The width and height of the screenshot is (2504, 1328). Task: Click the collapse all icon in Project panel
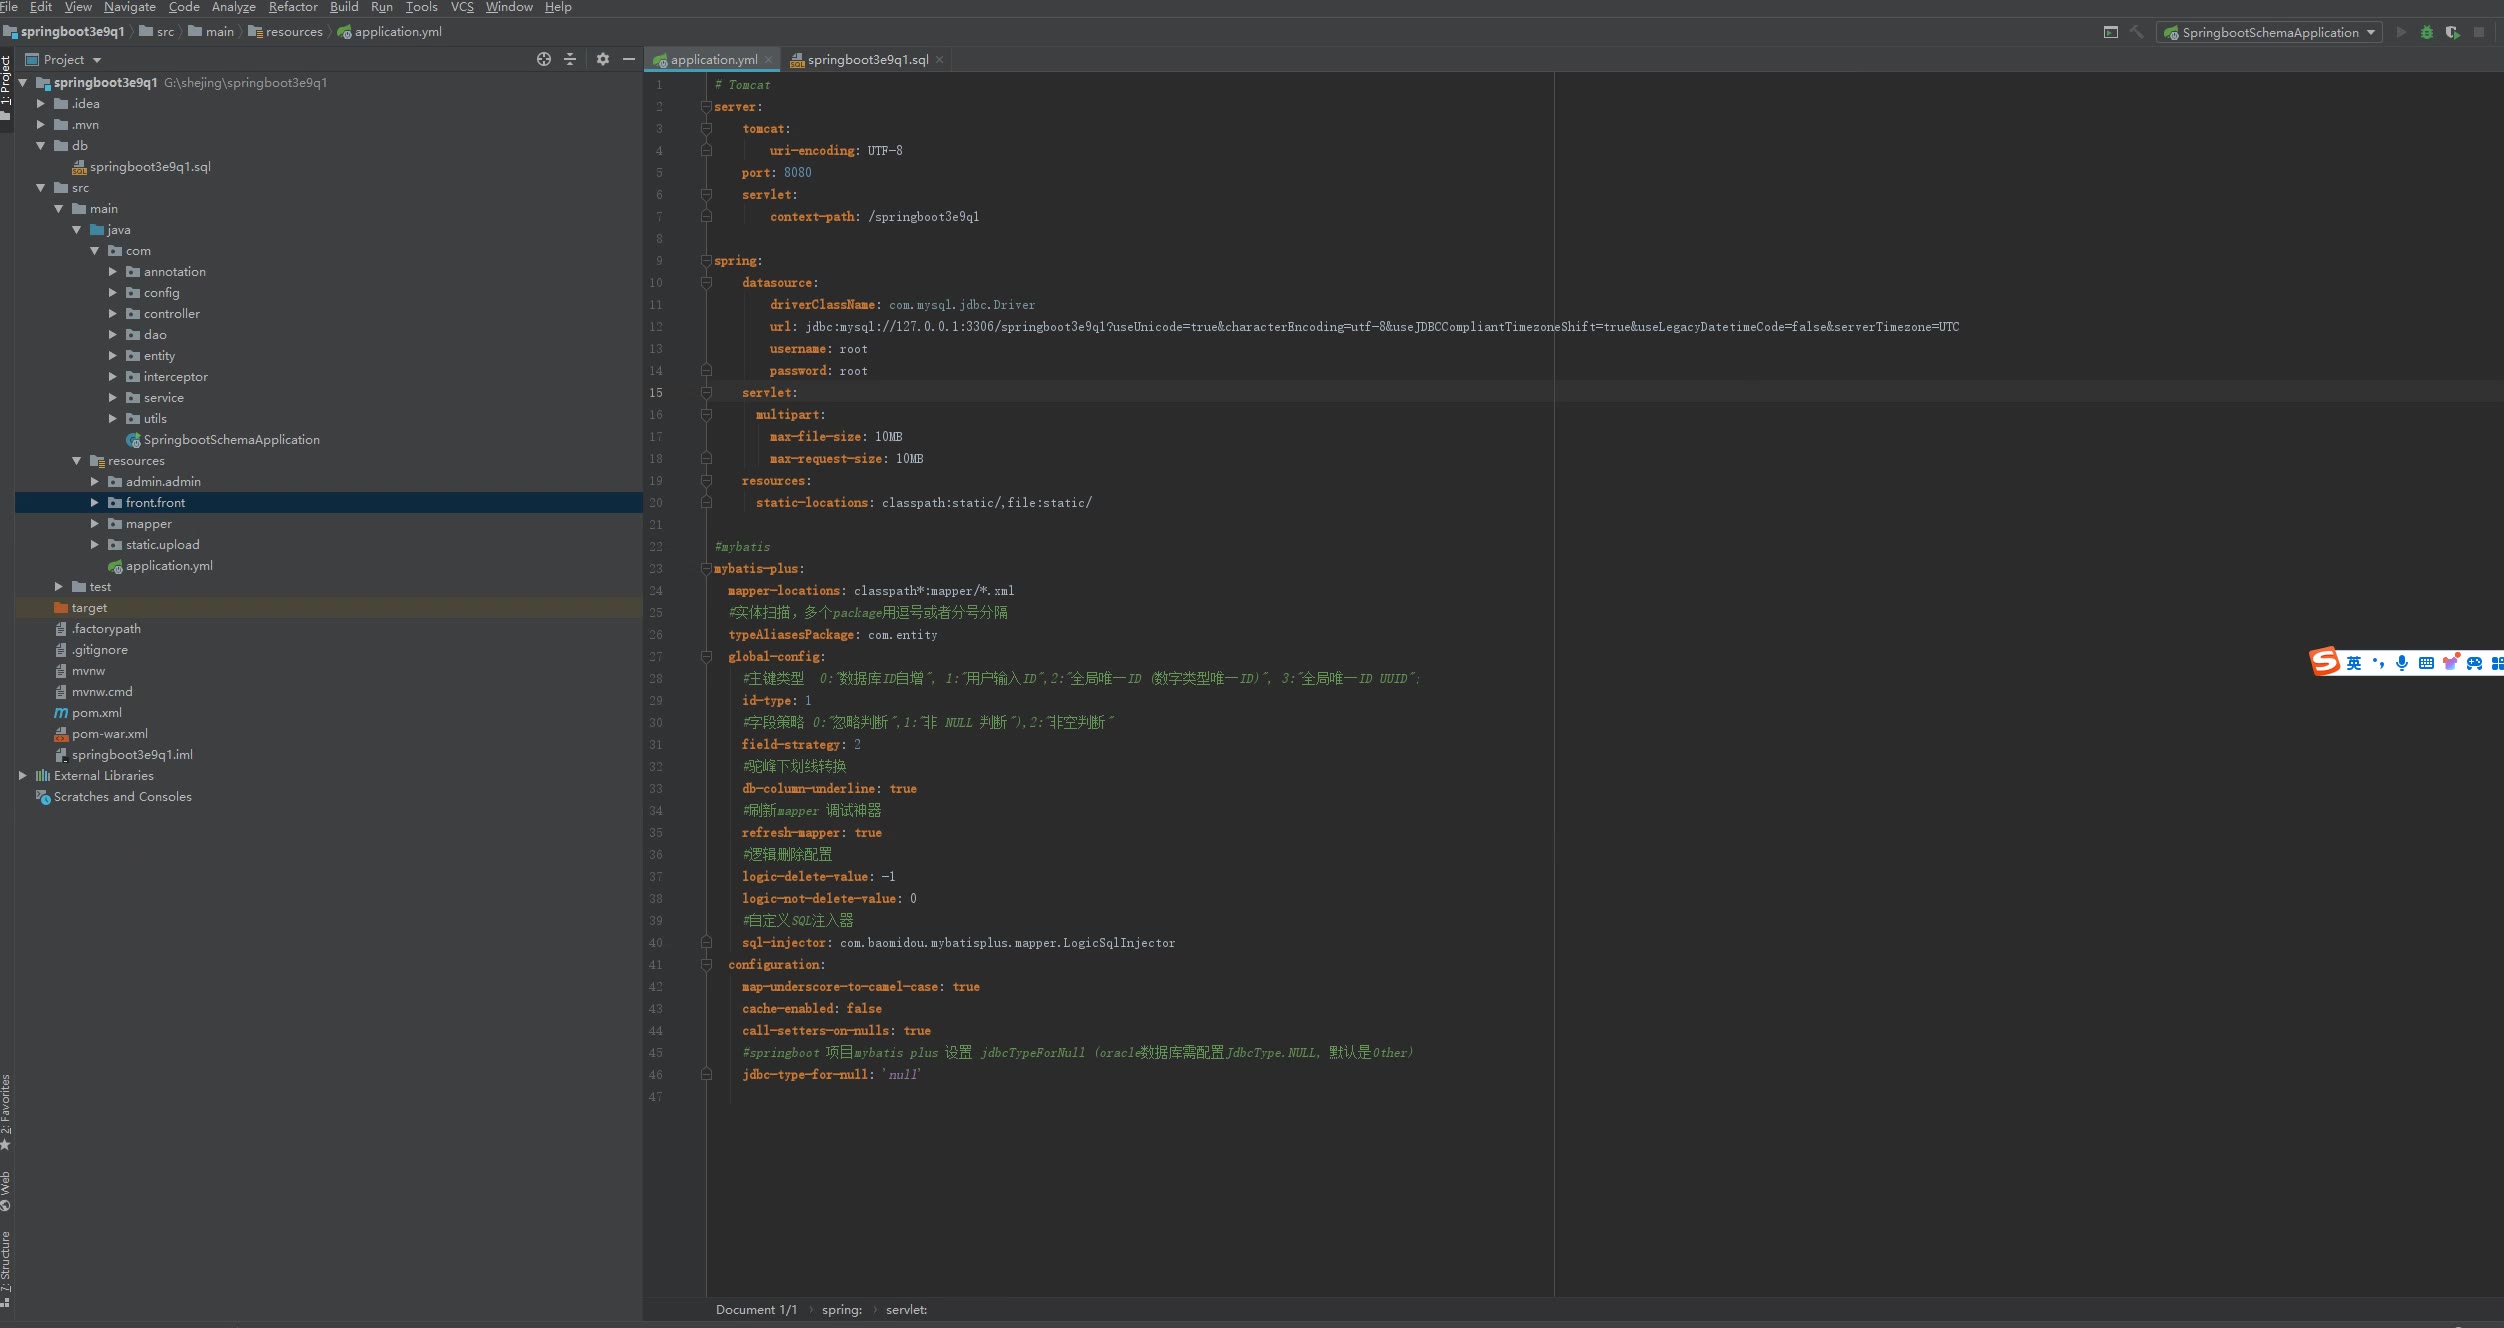point(570,59)
